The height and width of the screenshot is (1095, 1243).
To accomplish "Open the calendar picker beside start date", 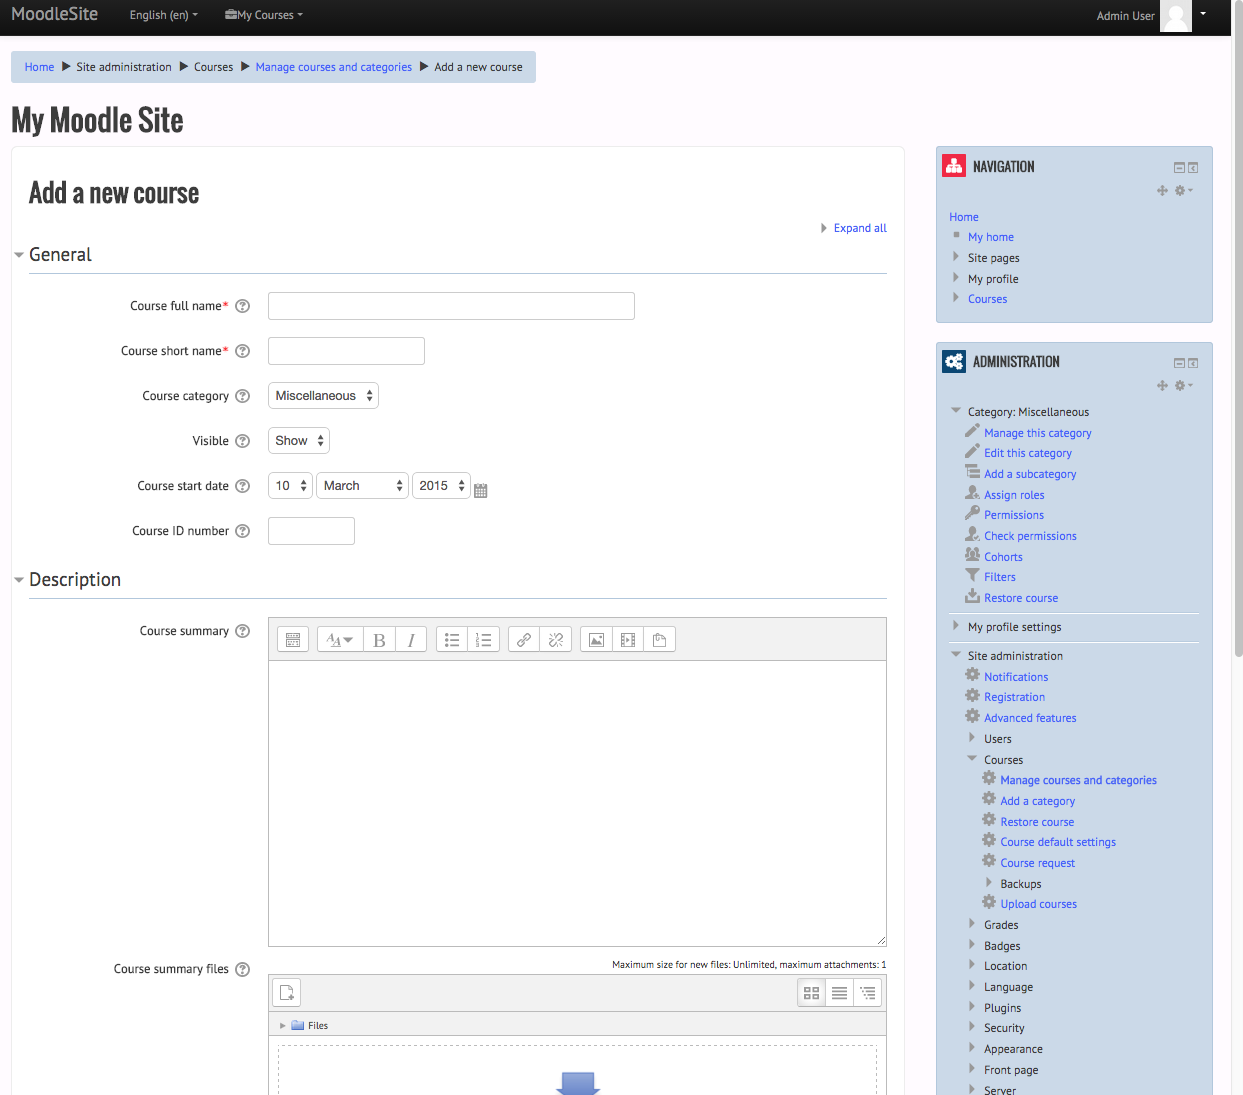I will coord(481,490).
